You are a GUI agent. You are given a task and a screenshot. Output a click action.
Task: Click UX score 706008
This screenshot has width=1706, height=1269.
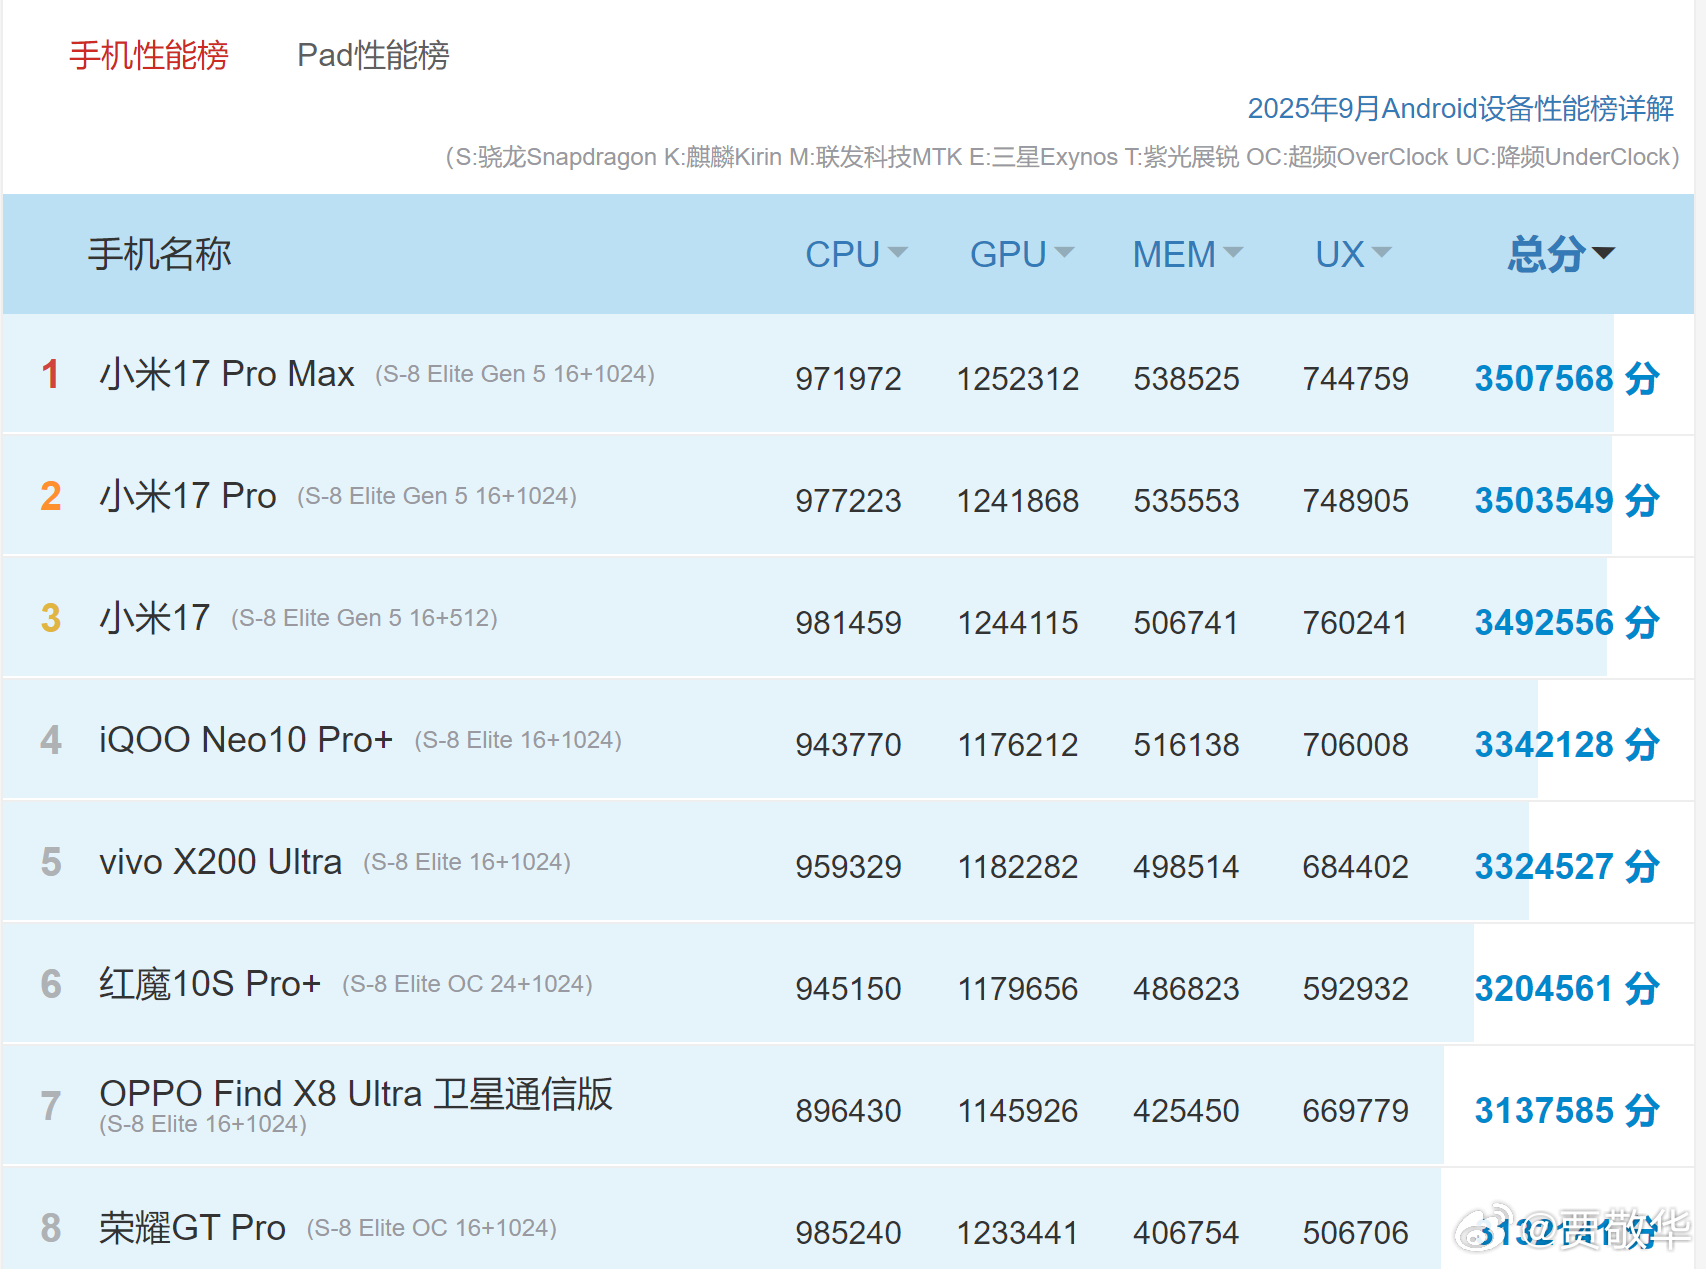(x=1355, y=745)
